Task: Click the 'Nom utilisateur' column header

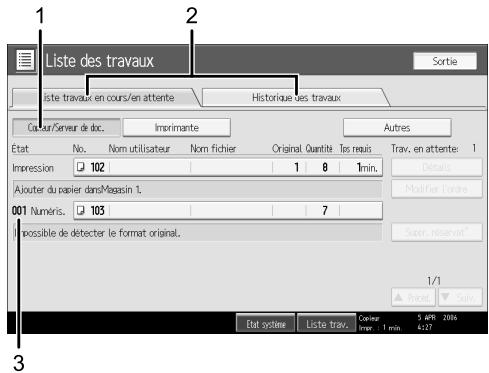Action: pos(139,149)
